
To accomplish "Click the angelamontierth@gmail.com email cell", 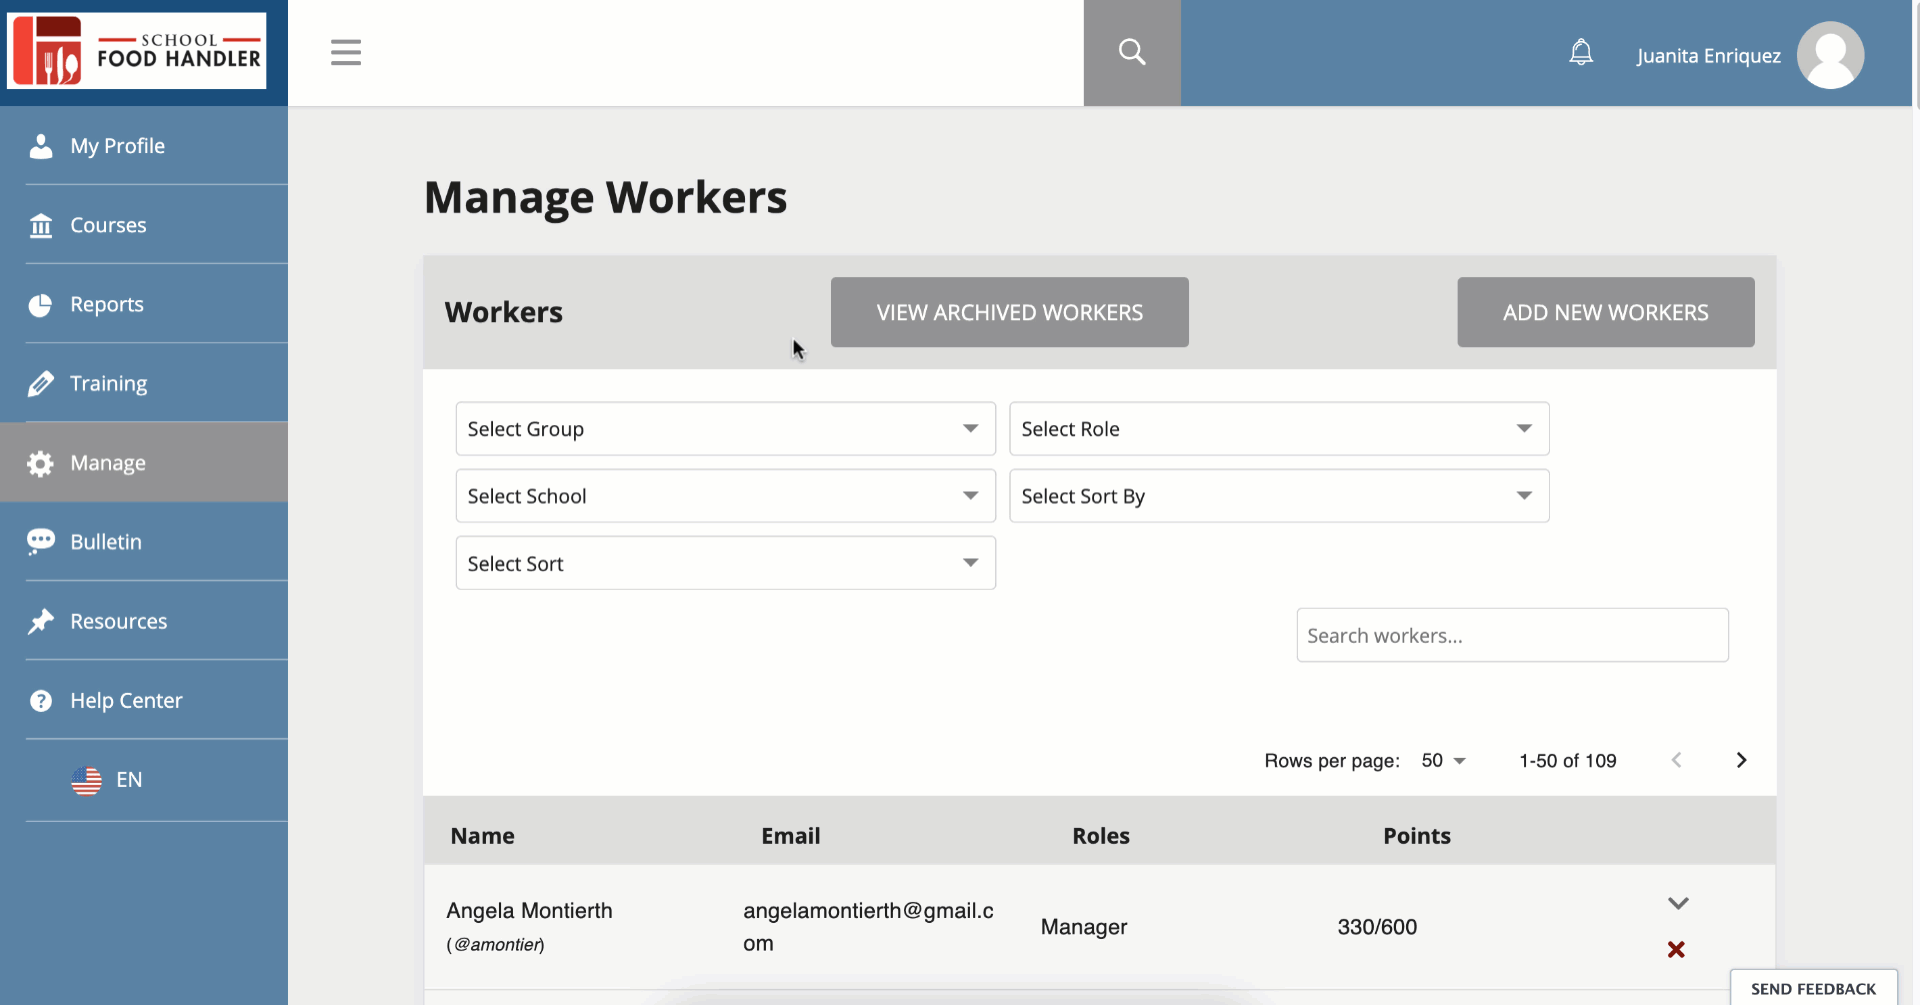I will point(868,927).
